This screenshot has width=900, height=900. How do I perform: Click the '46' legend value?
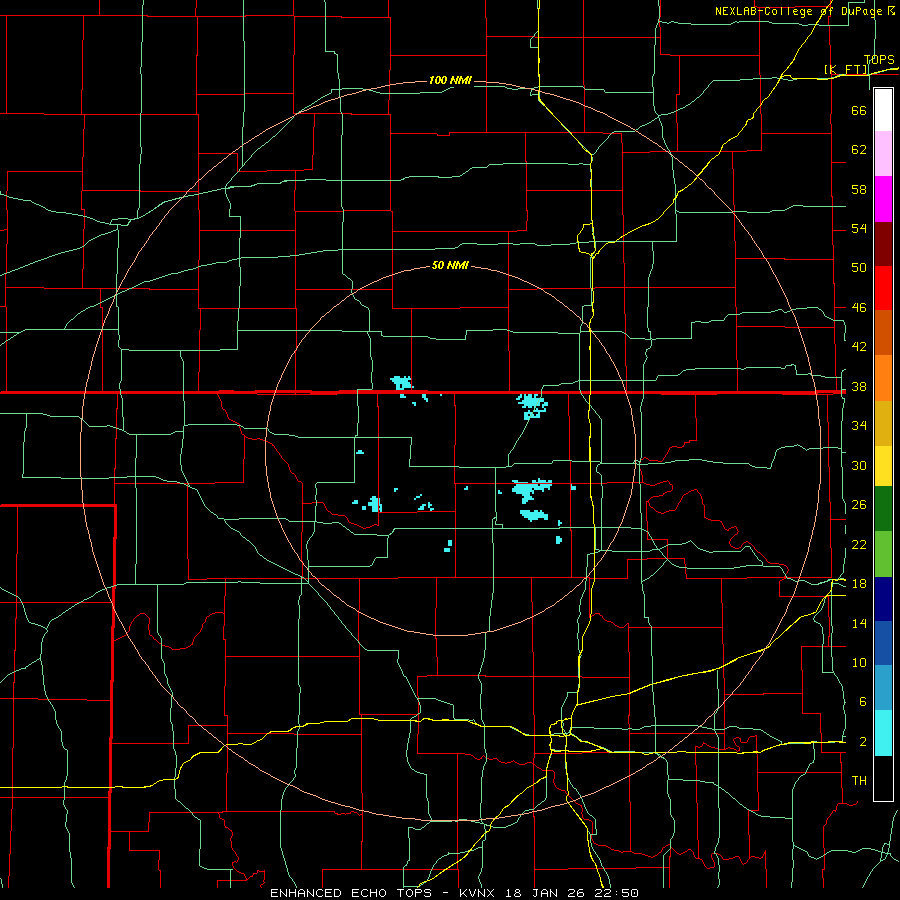tap(859, 308)
